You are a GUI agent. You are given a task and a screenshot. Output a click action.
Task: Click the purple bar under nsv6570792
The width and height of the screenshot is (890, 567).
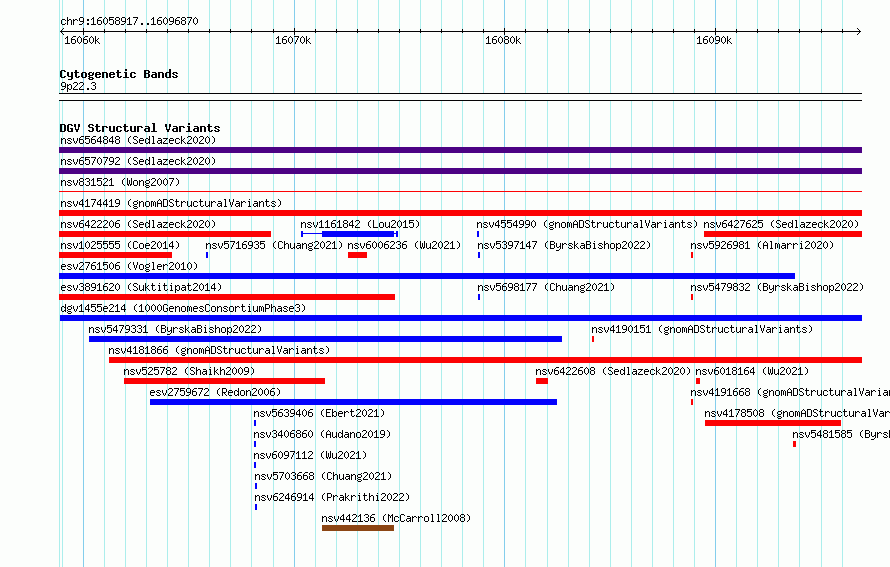tap(460, 171)
